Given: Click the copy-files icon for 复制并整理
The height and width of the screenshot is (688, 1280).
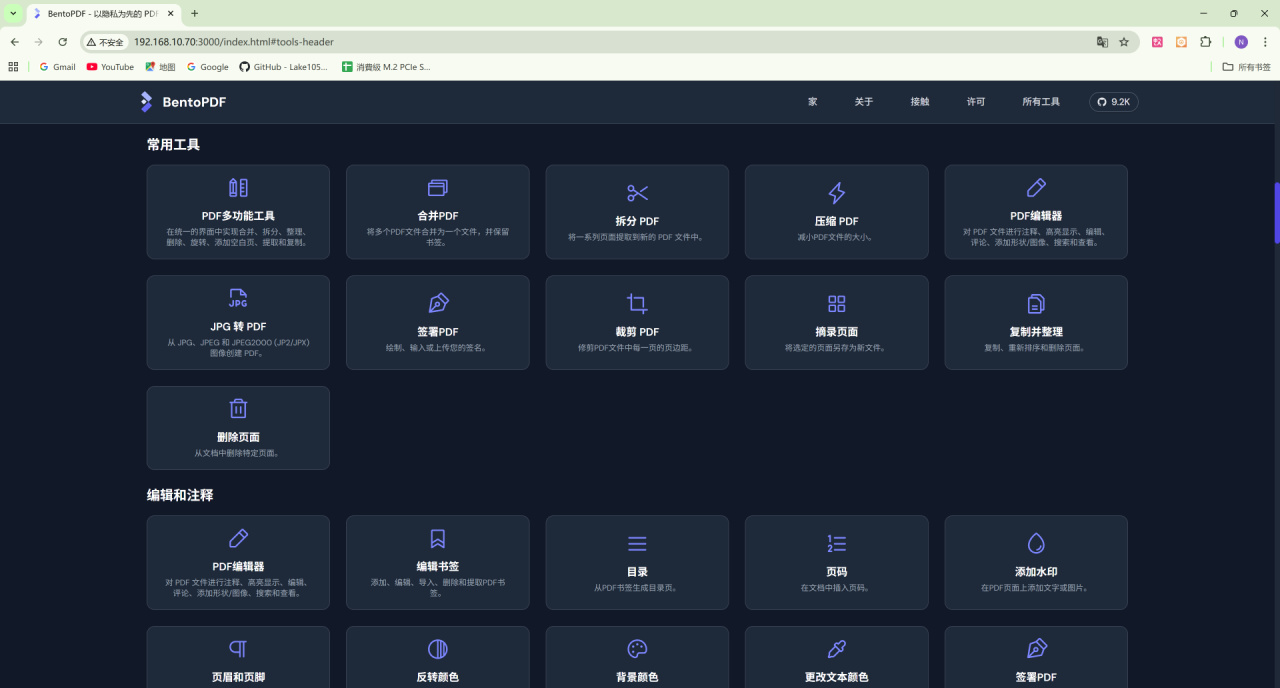Looking at the screenshot, I should coord(1036,304).
